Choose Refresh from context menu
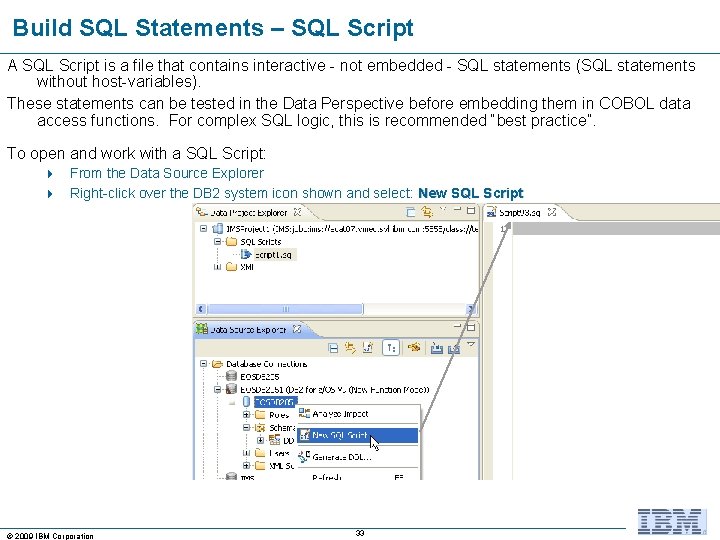Viewport: 720px width, 540px height. point(359,477)
